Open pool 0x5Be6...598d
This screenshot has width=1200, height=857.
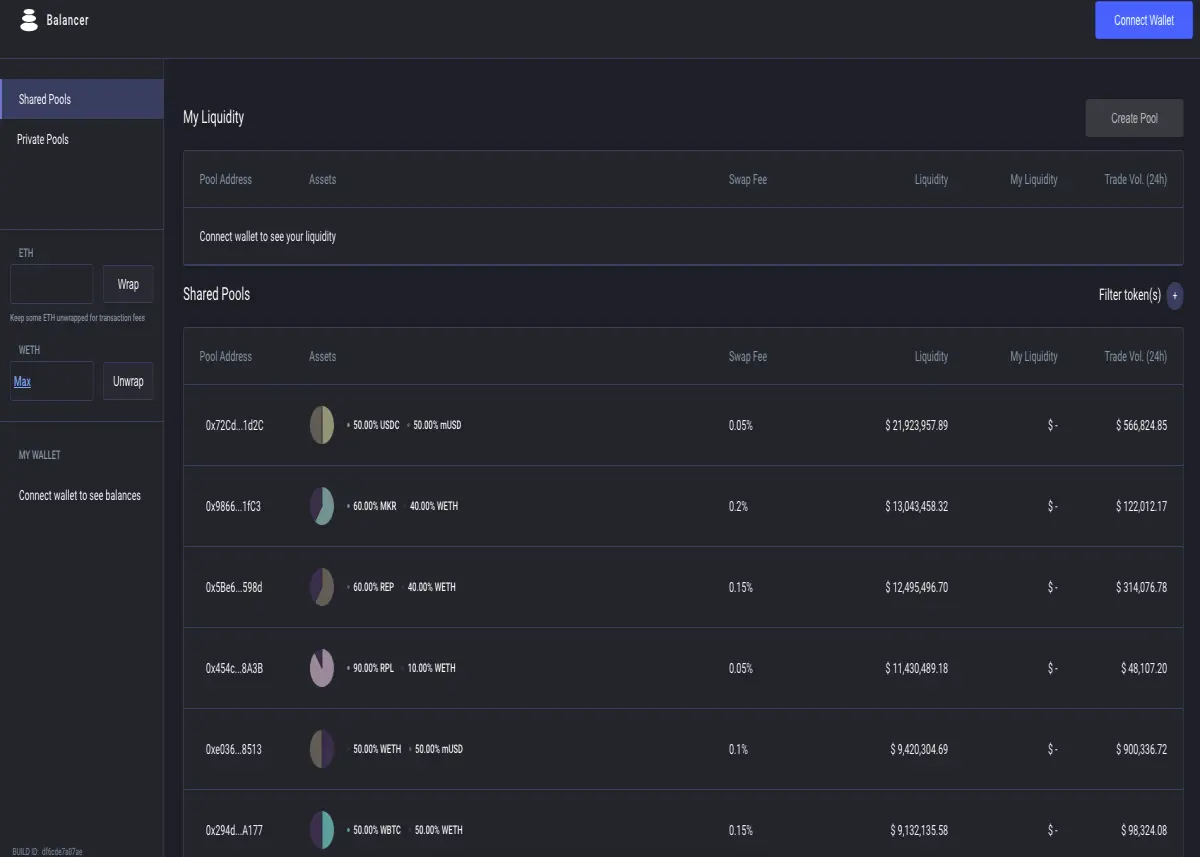pyautogui.click(x=234, y=587)
